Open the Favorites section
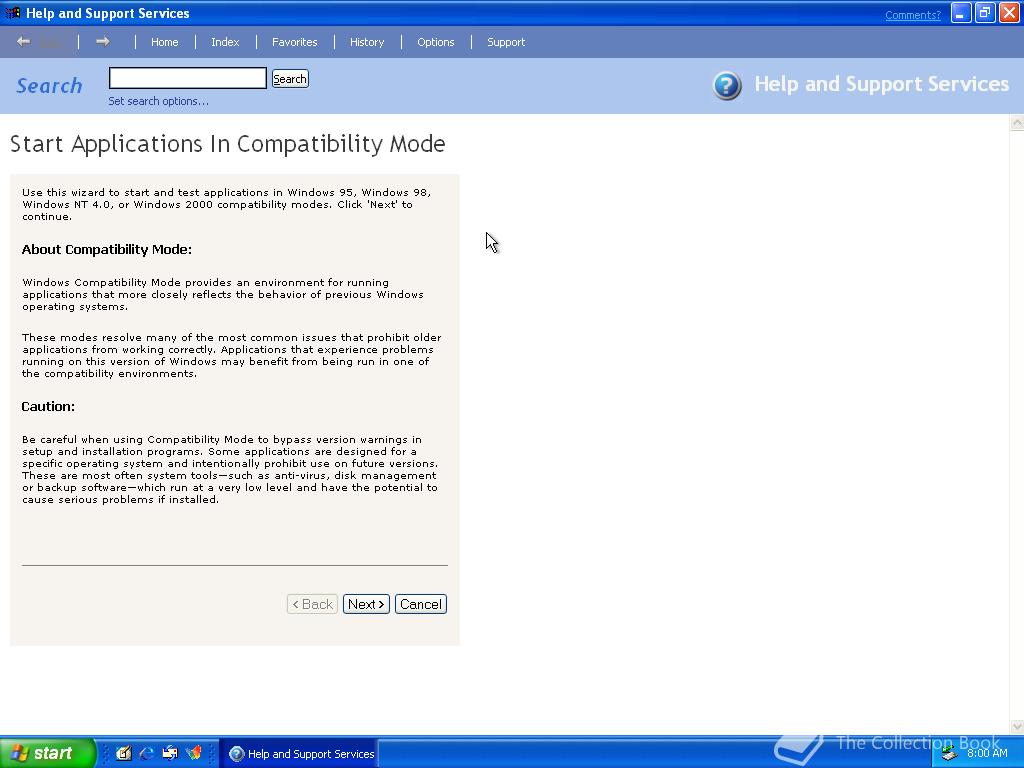 click(x=295, y=42)
